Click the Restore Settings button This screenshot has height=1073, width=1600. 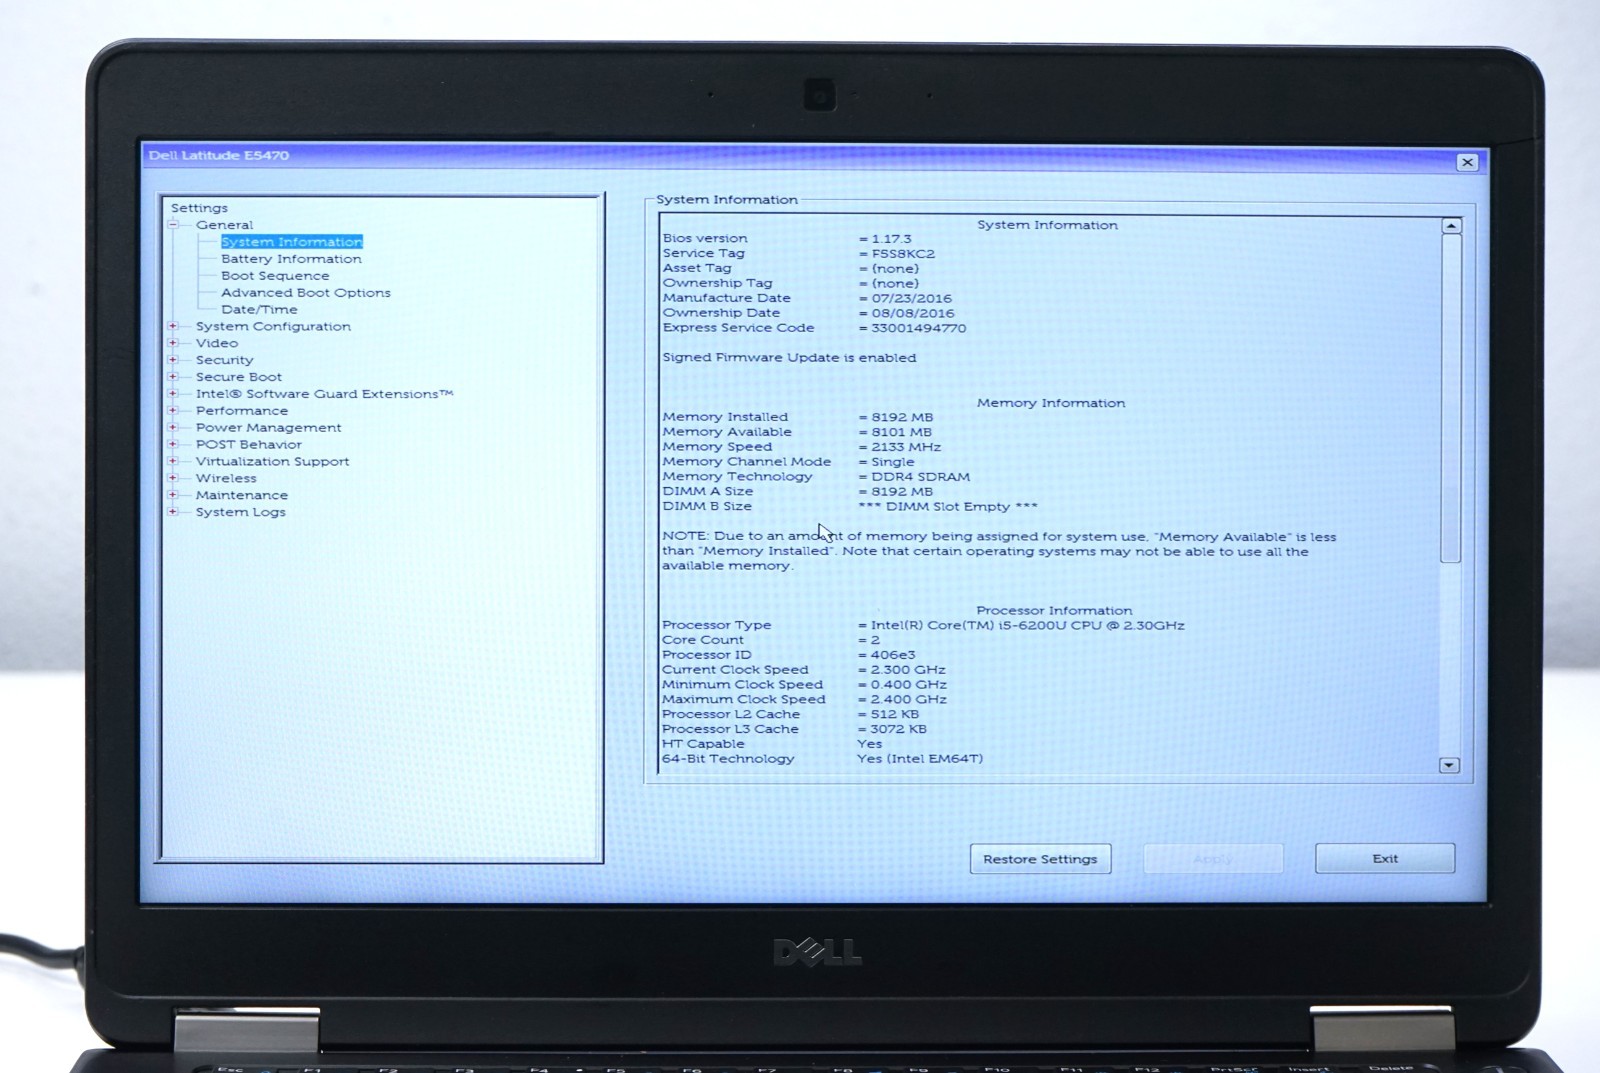coord(1040,859)
